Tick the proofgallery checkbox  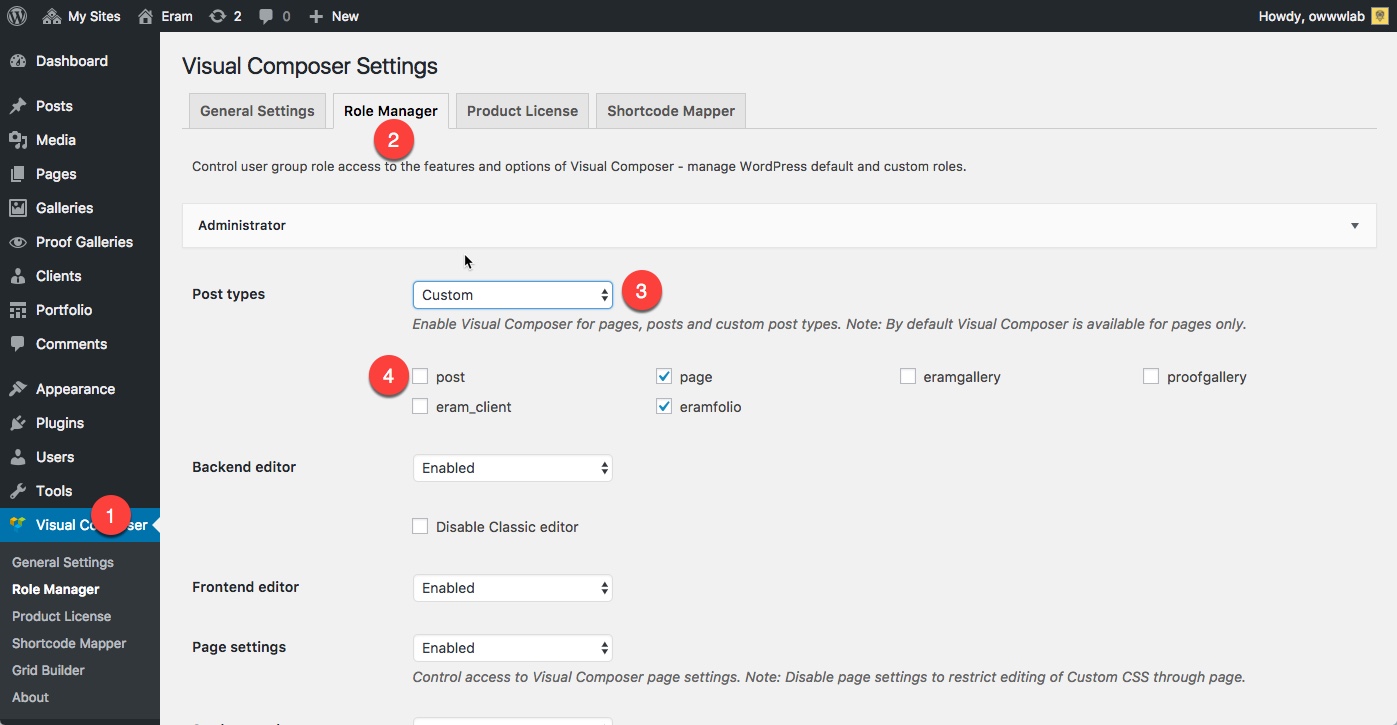tap(1151, 376)
